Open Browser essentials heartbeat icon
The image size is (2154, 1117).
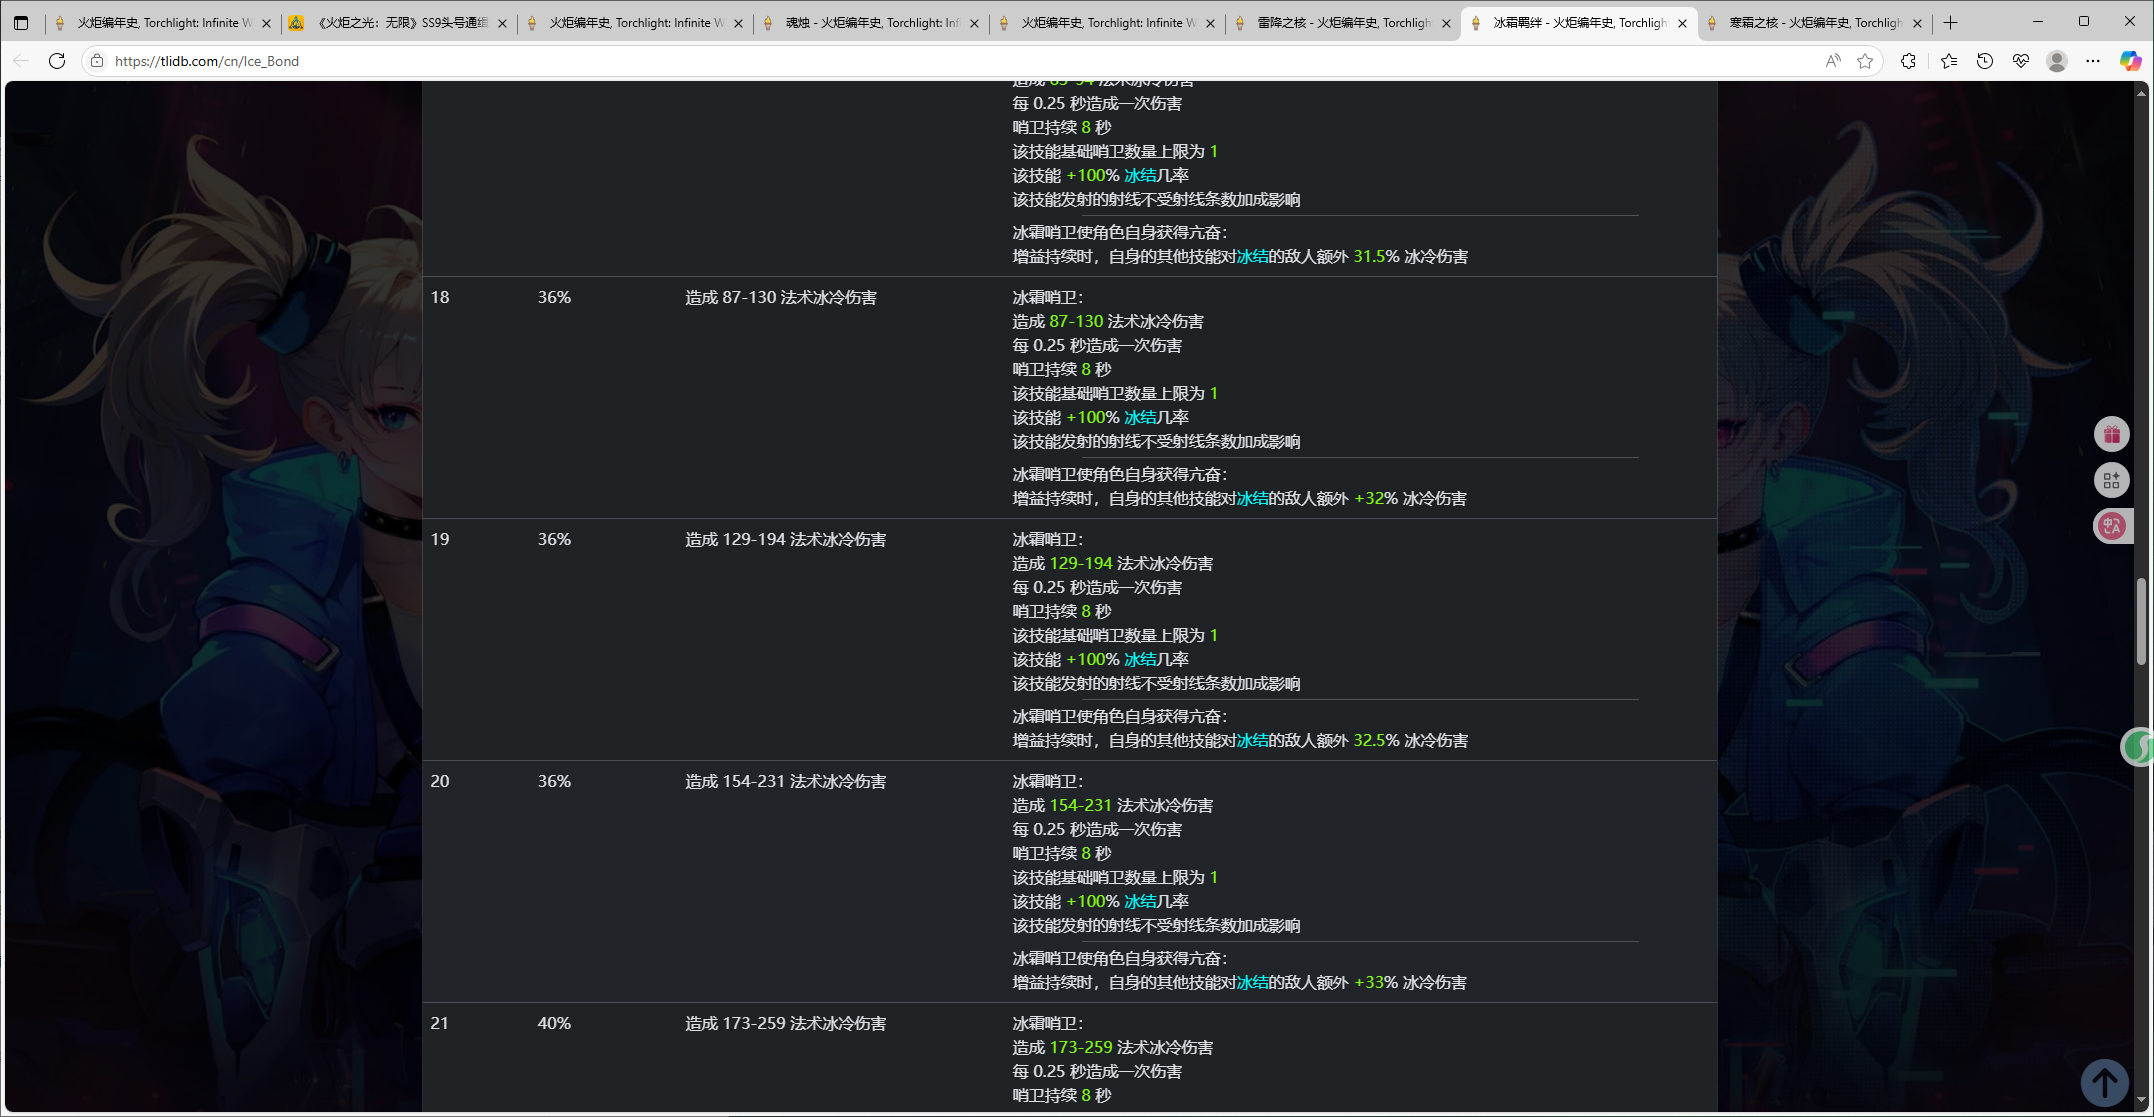tap(2021, 61)
